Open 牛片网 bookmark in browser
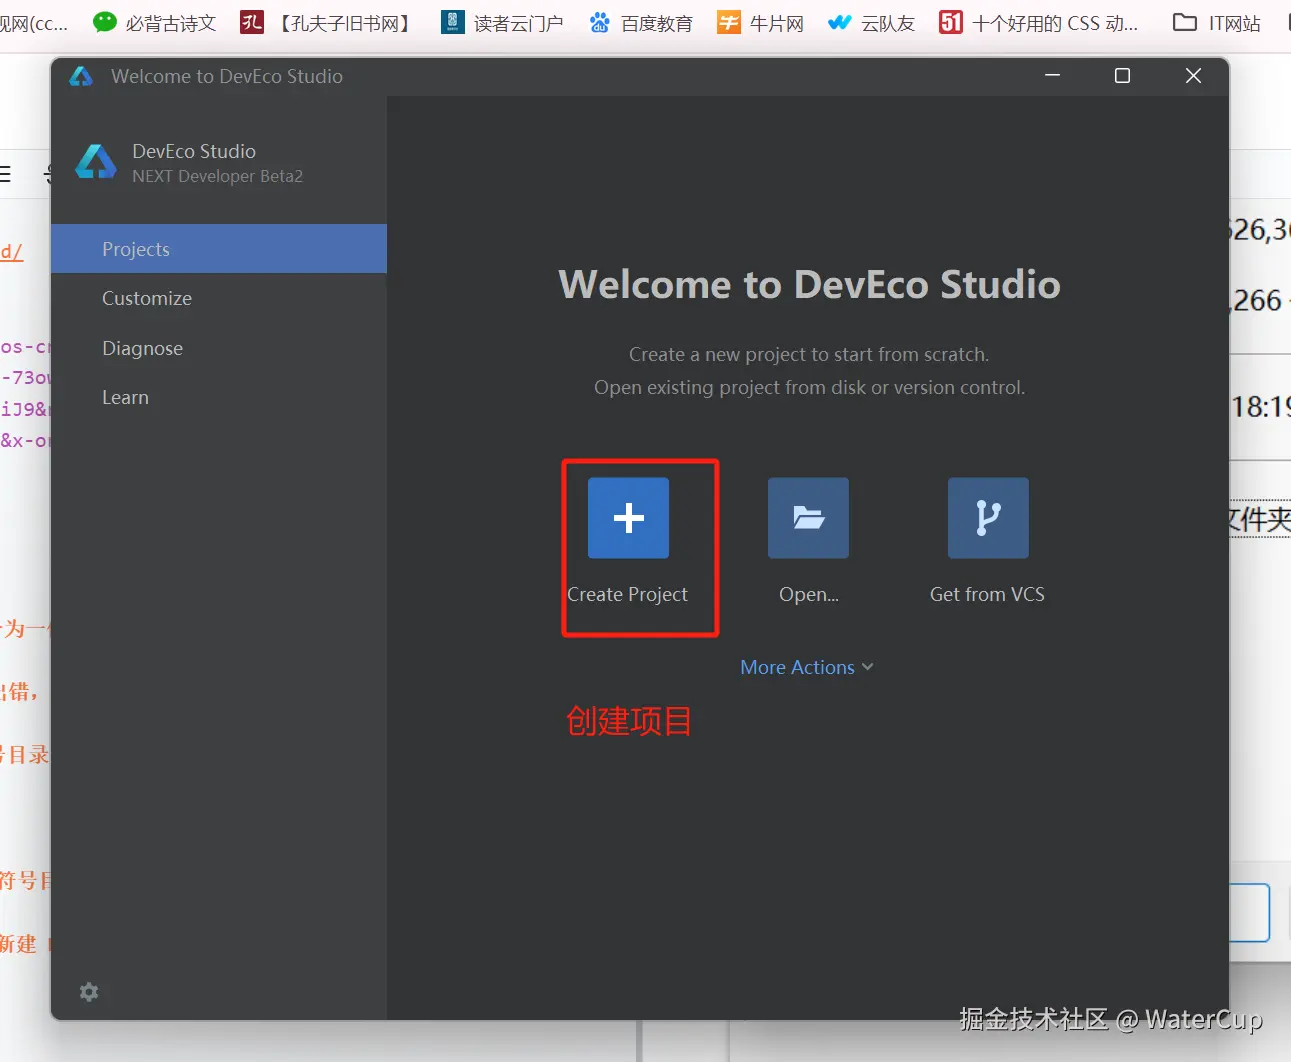 pyautogui.click(x=761, y=23)
